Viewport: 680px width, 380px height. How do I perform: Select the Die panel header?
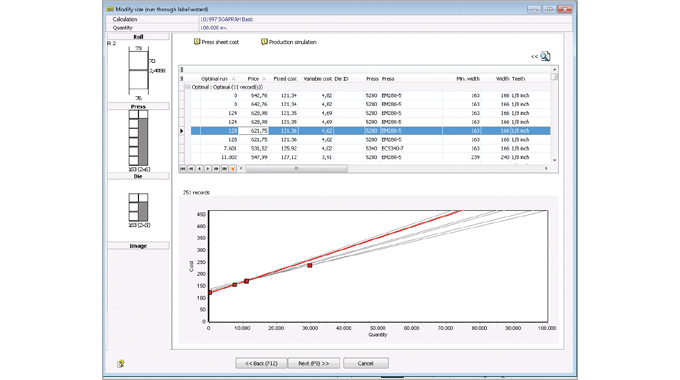(138, 176)
